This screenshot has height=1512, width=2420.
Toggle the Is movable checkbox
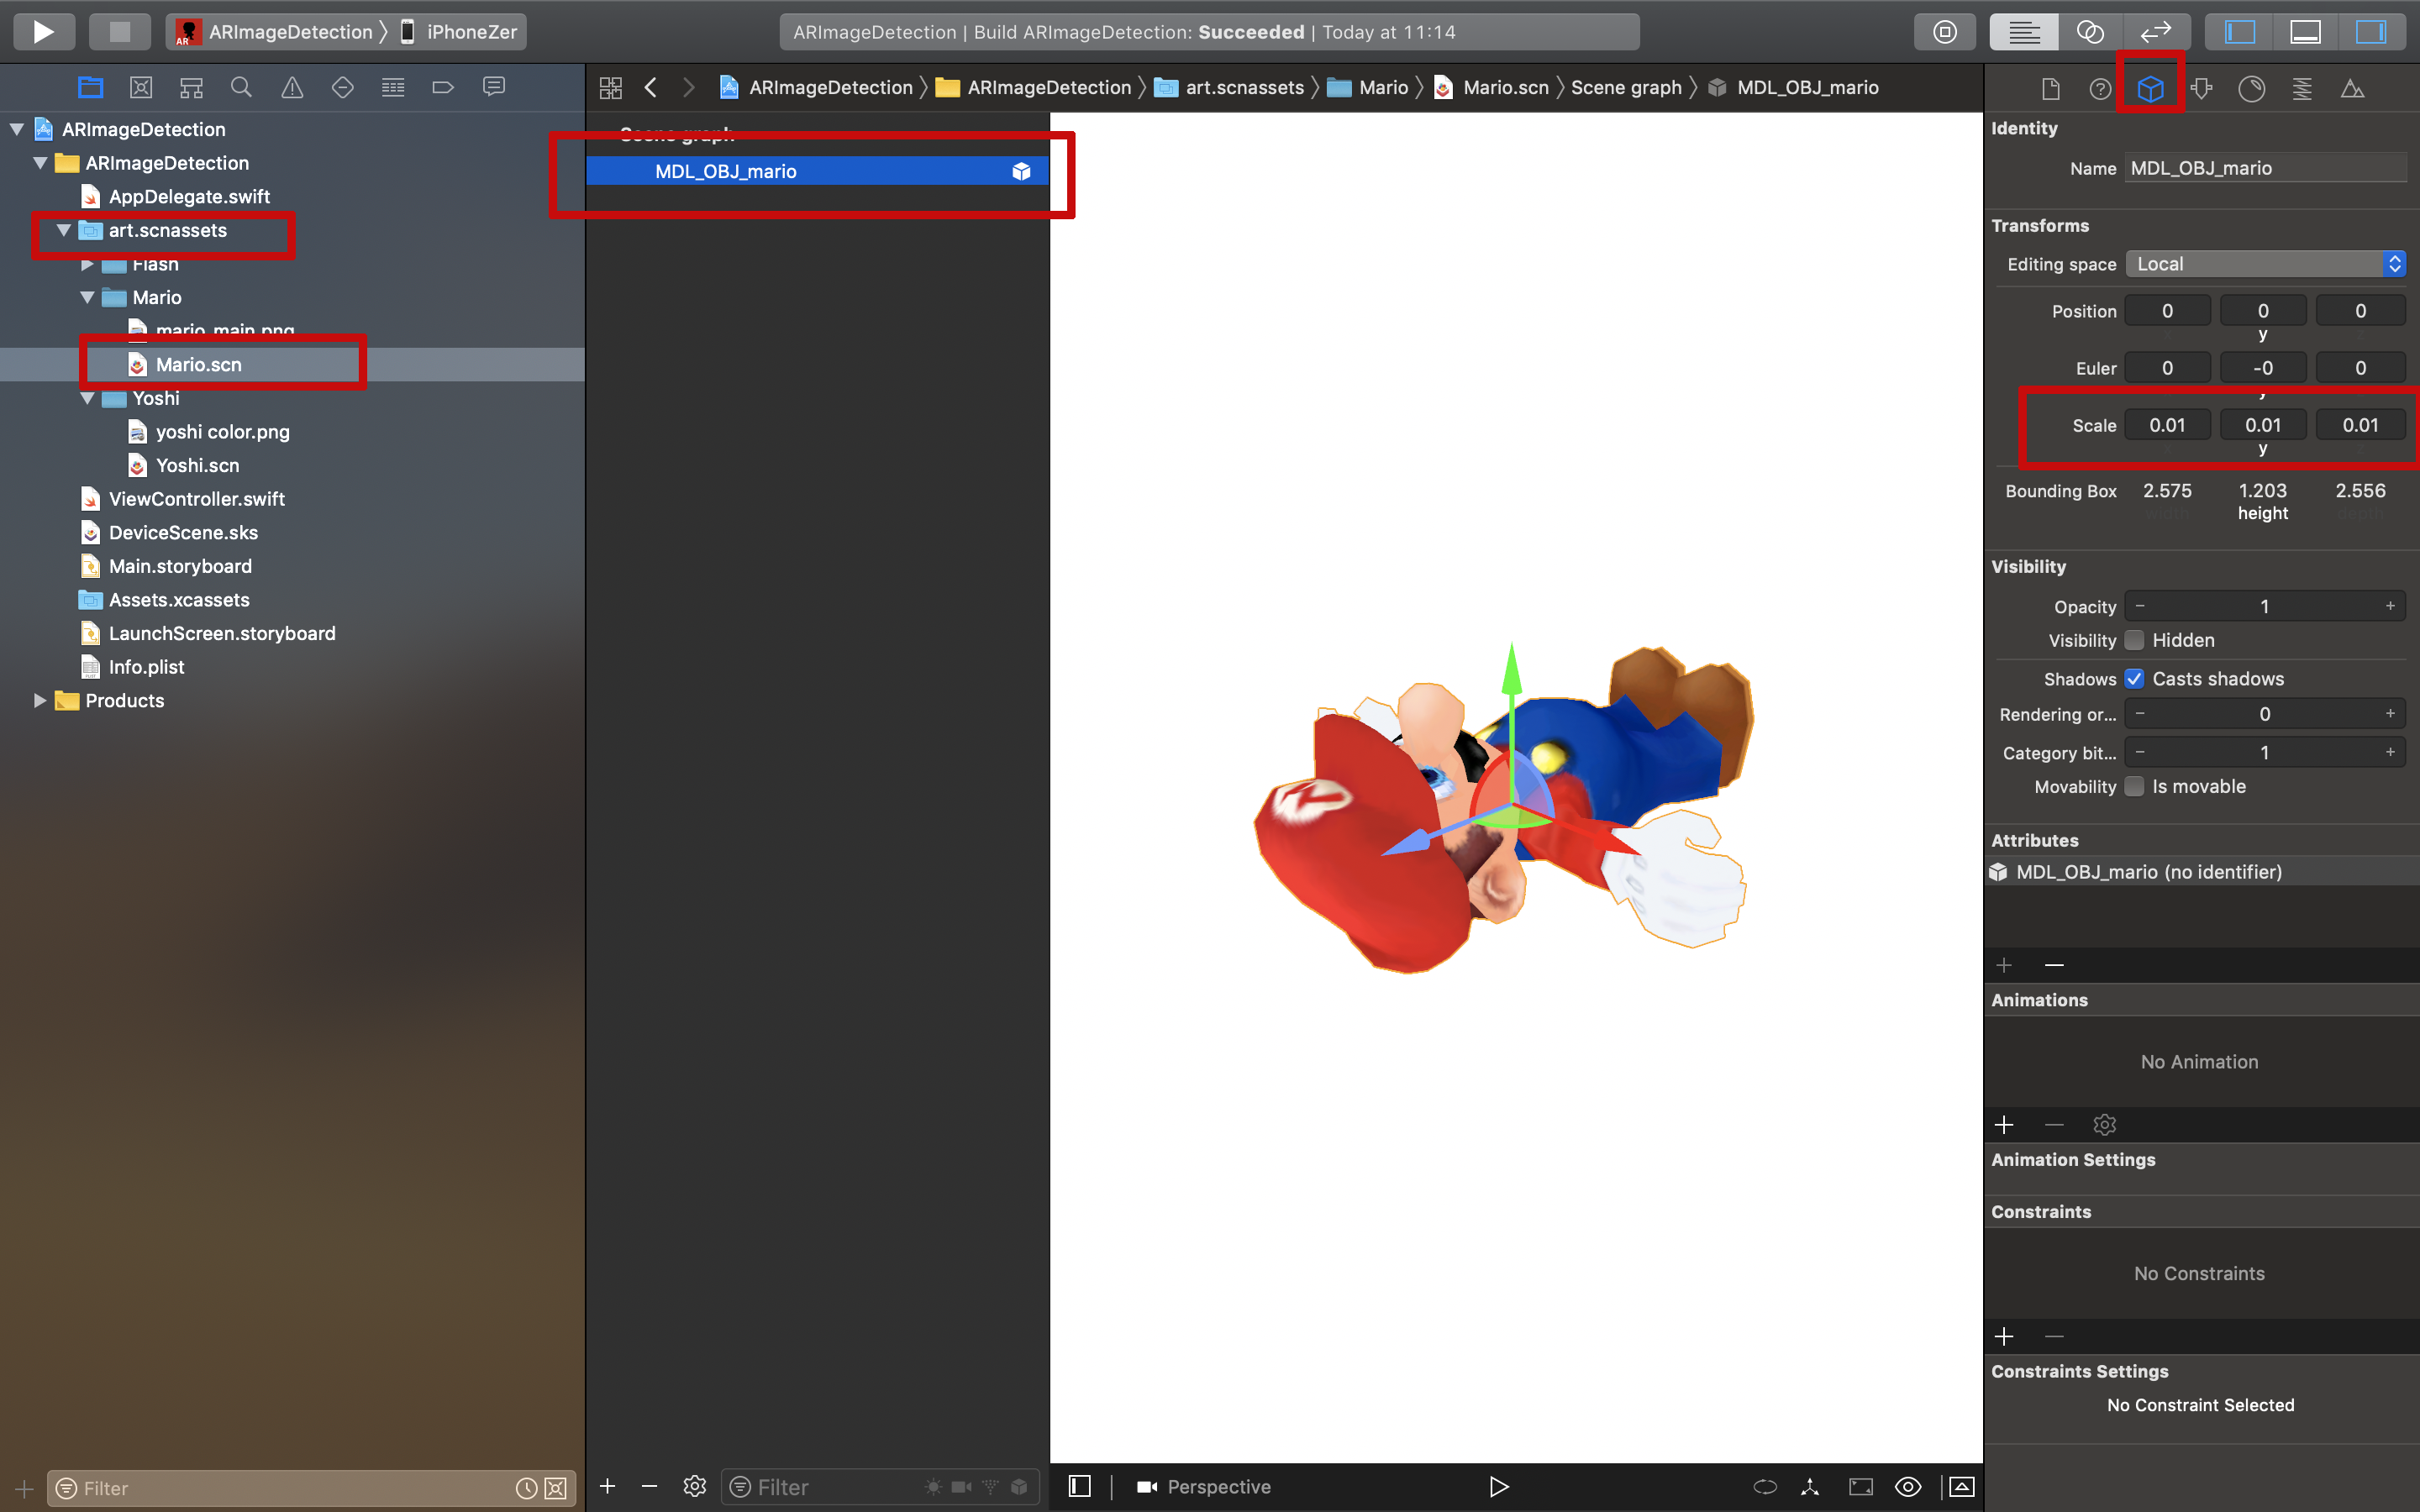(2134, 786)
